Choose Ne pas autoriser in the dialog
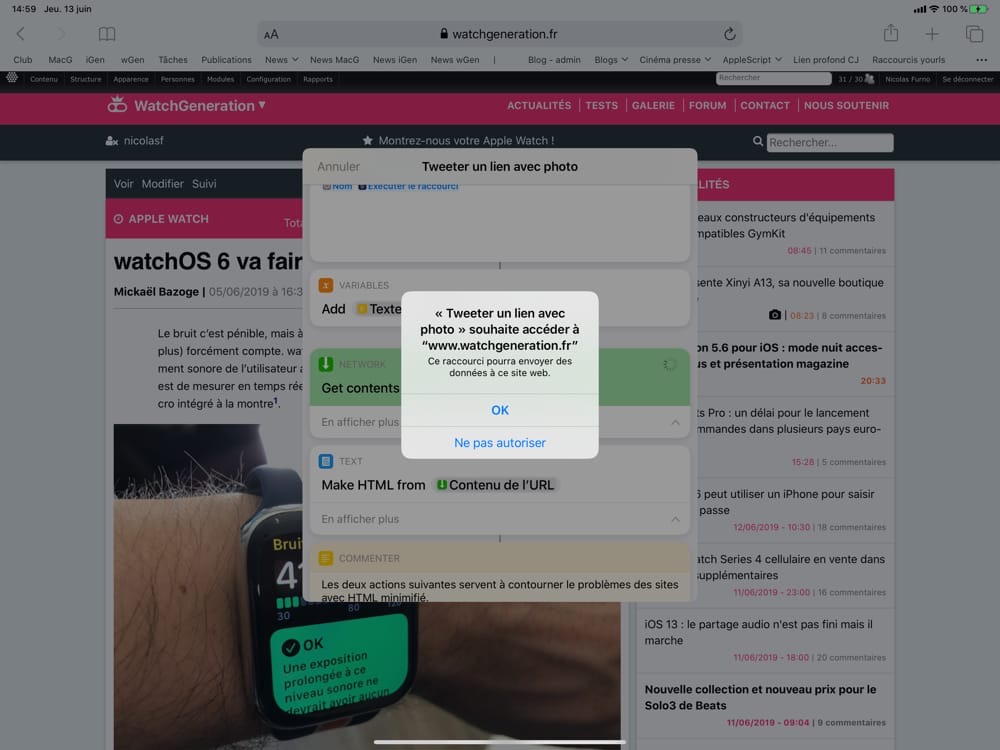The height and width of the screenshot is (750, 1000). pyautogui.click(x=499, y=443)
